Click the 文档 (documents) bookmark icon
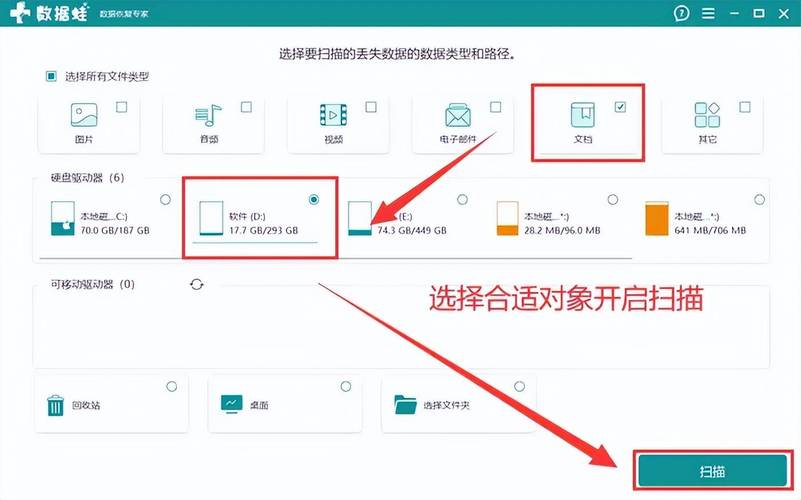This screenshot has height=500, width=801. point(583,114)
